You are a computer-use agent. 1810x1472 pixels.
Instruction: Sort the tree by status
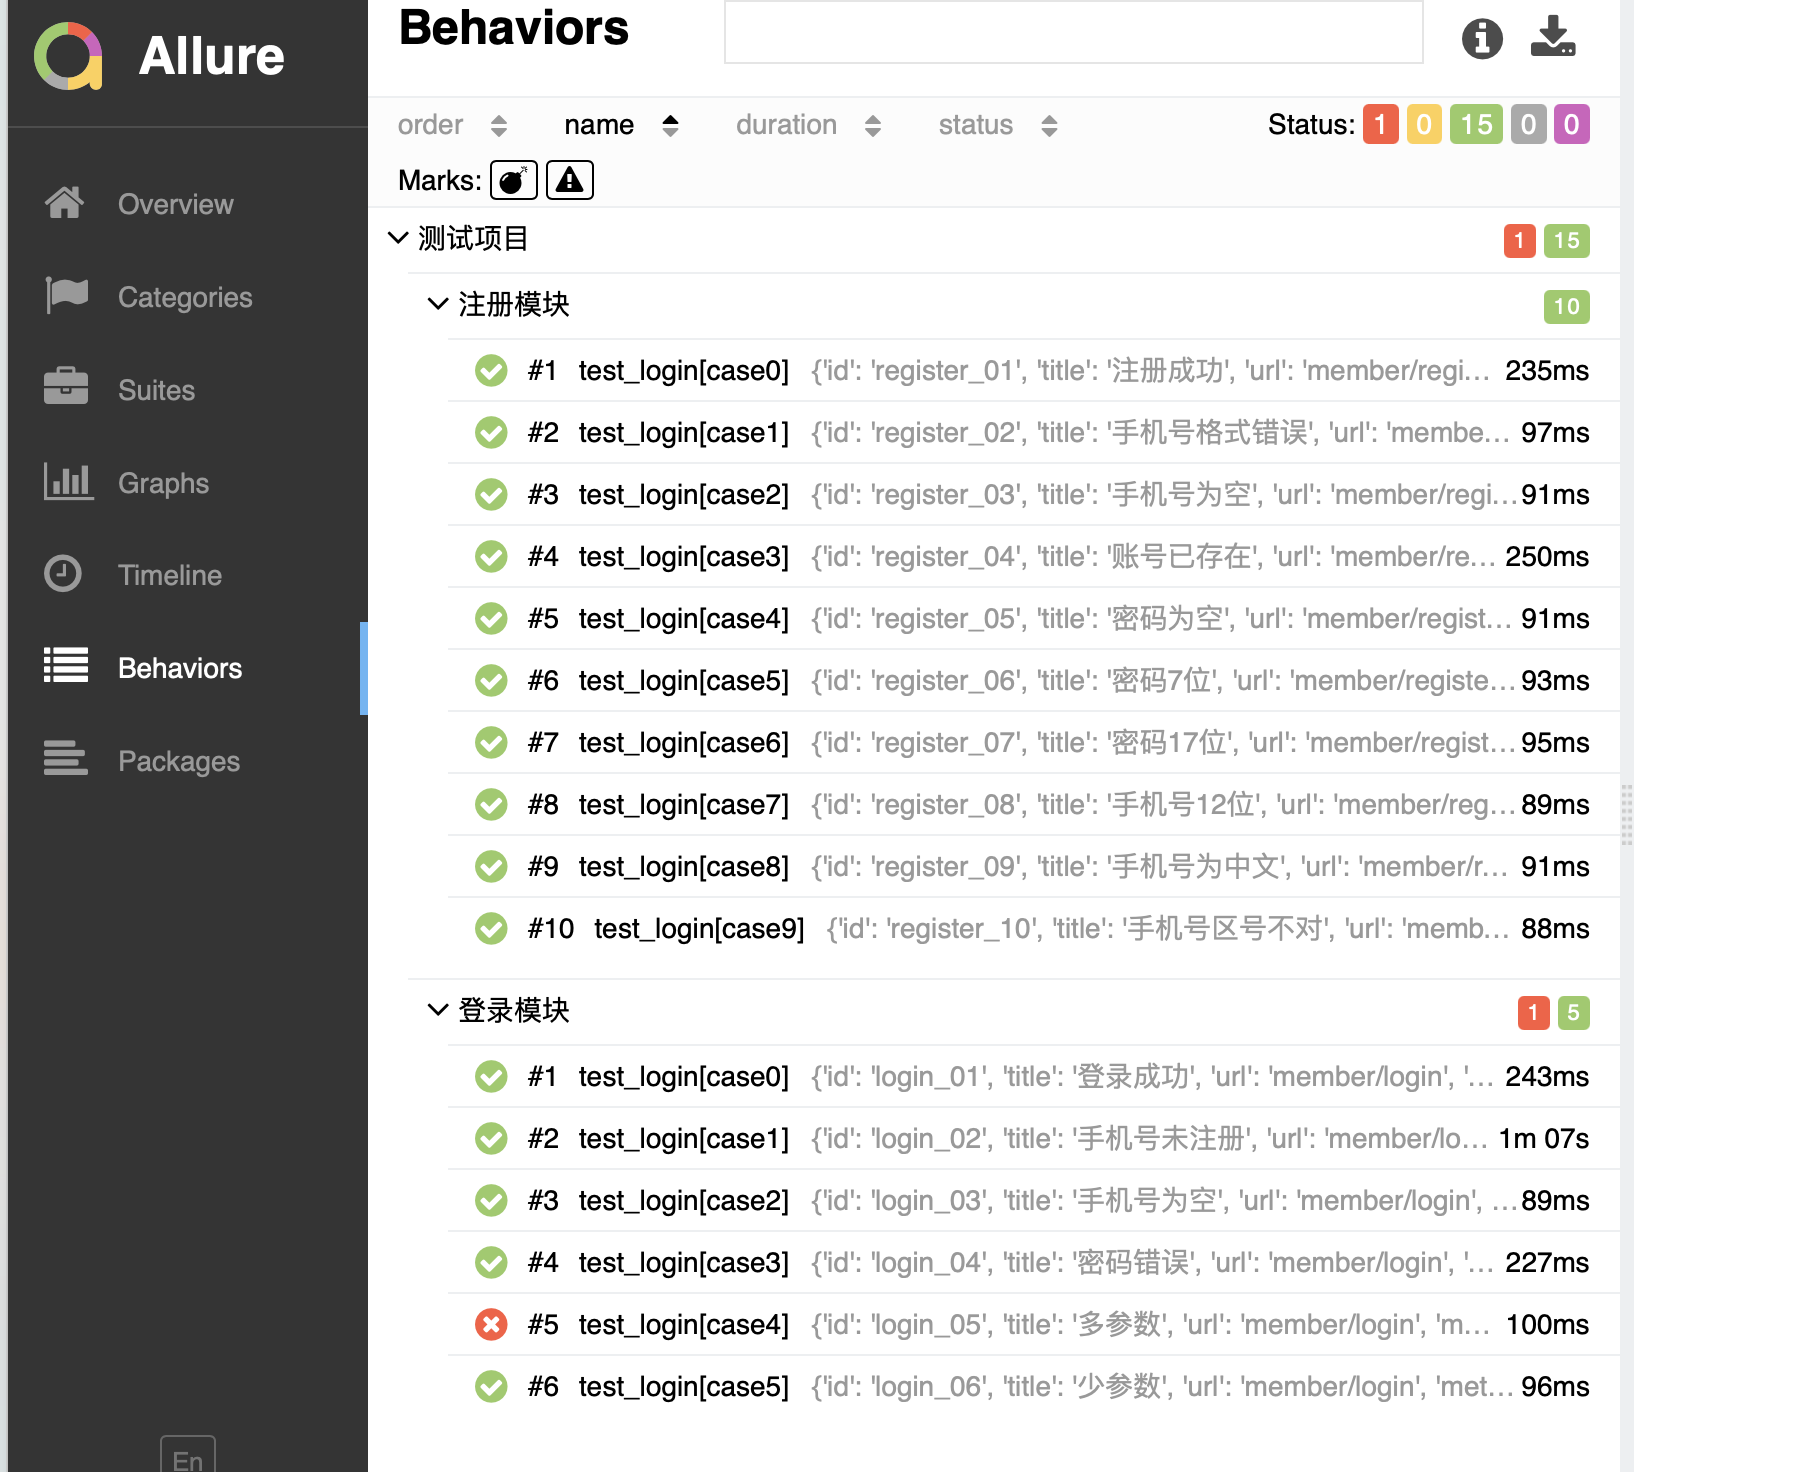998,125
